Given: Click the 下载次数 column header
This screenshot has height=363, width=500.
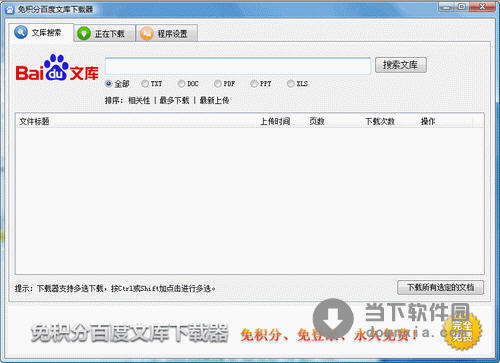Looking at the screenshot, I should pos(380,121).
